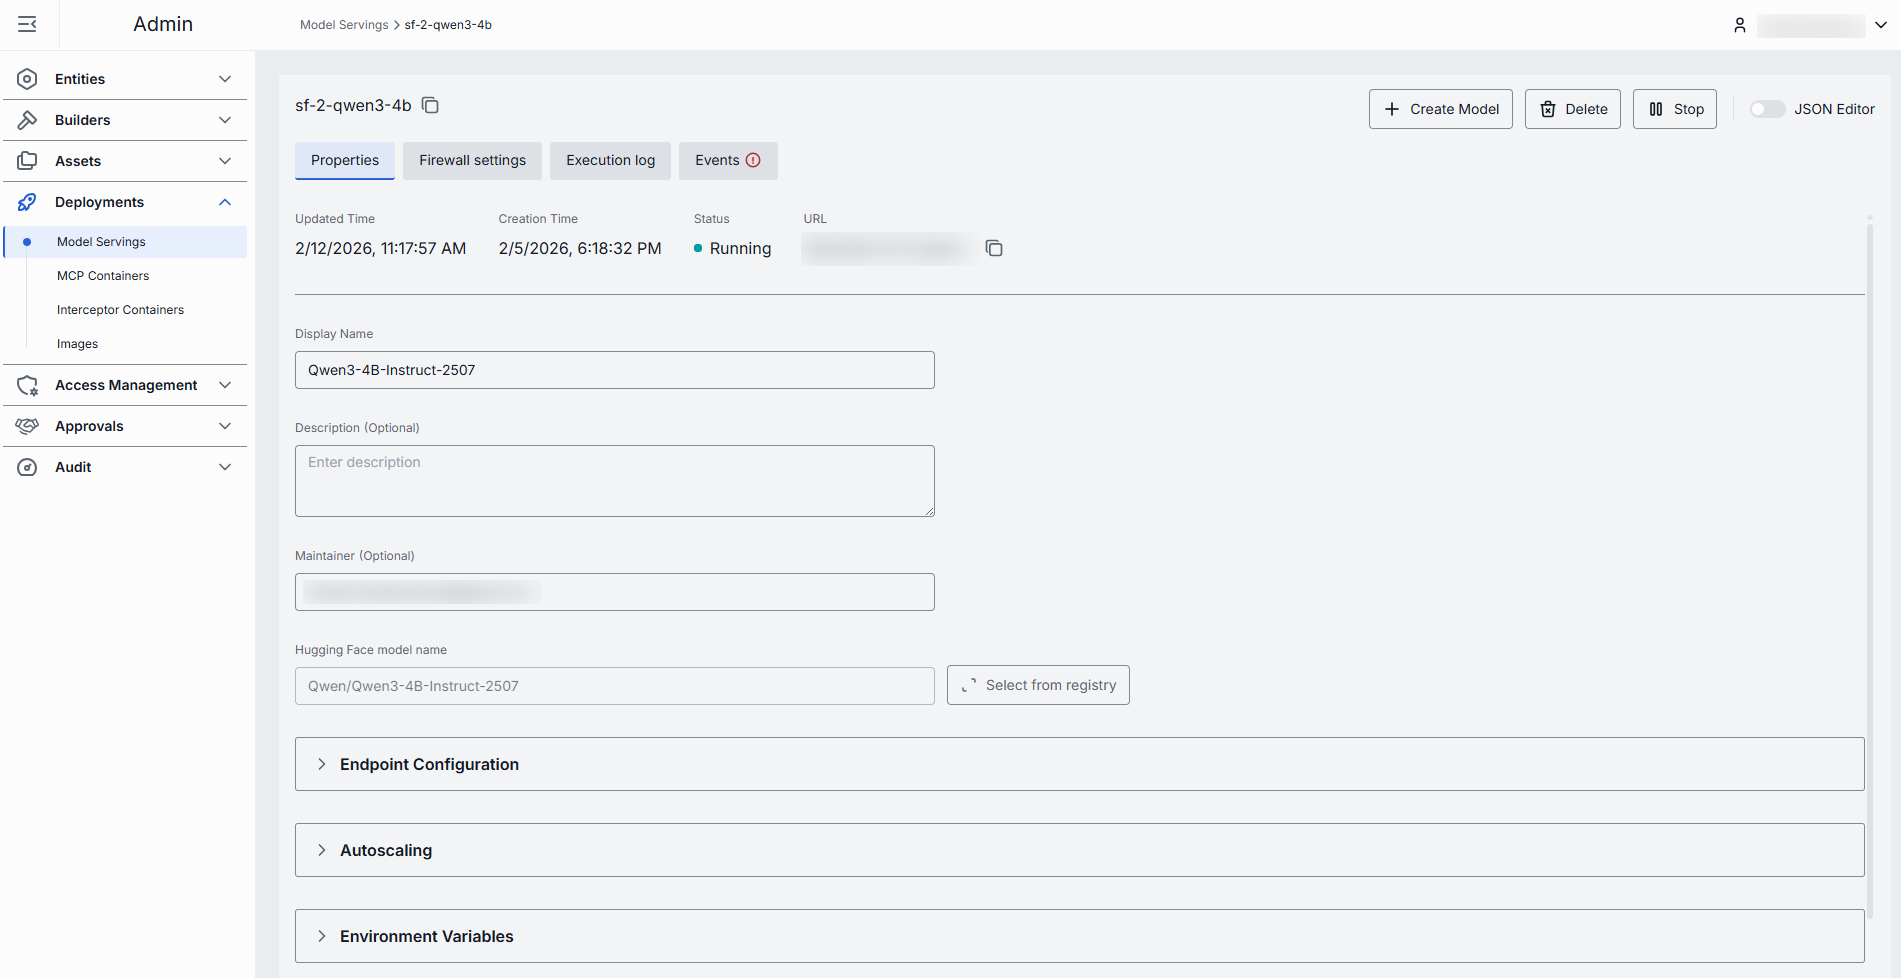Click the Audit compass icon

(27, 467)
